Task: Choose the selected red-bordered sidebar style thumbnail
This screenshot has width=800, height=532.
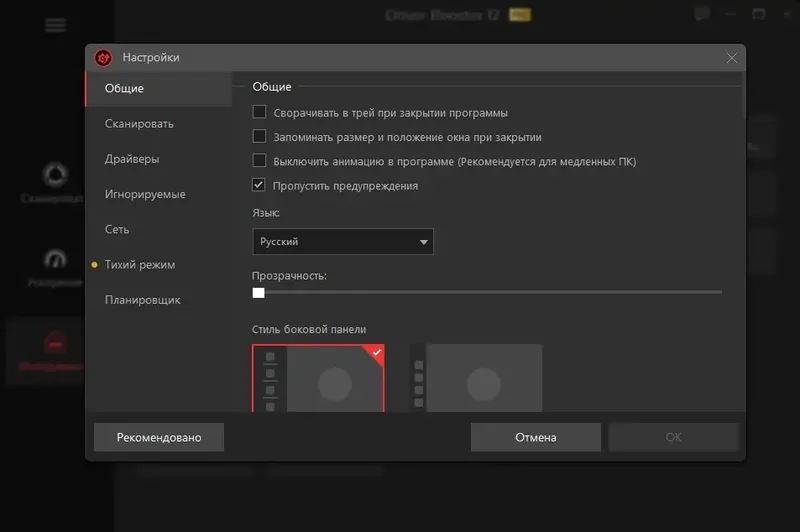Action: click(318, 378)
